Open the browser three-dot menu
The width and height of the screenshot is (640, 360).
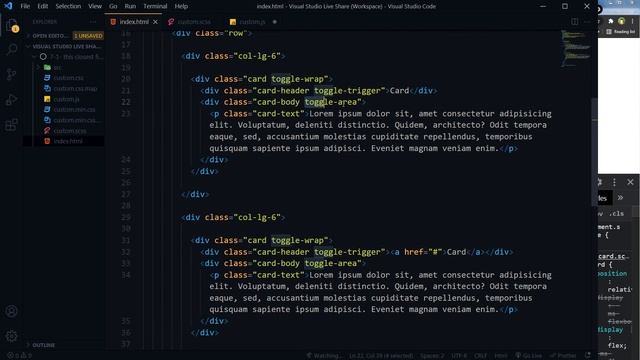[x=633, y=21]
